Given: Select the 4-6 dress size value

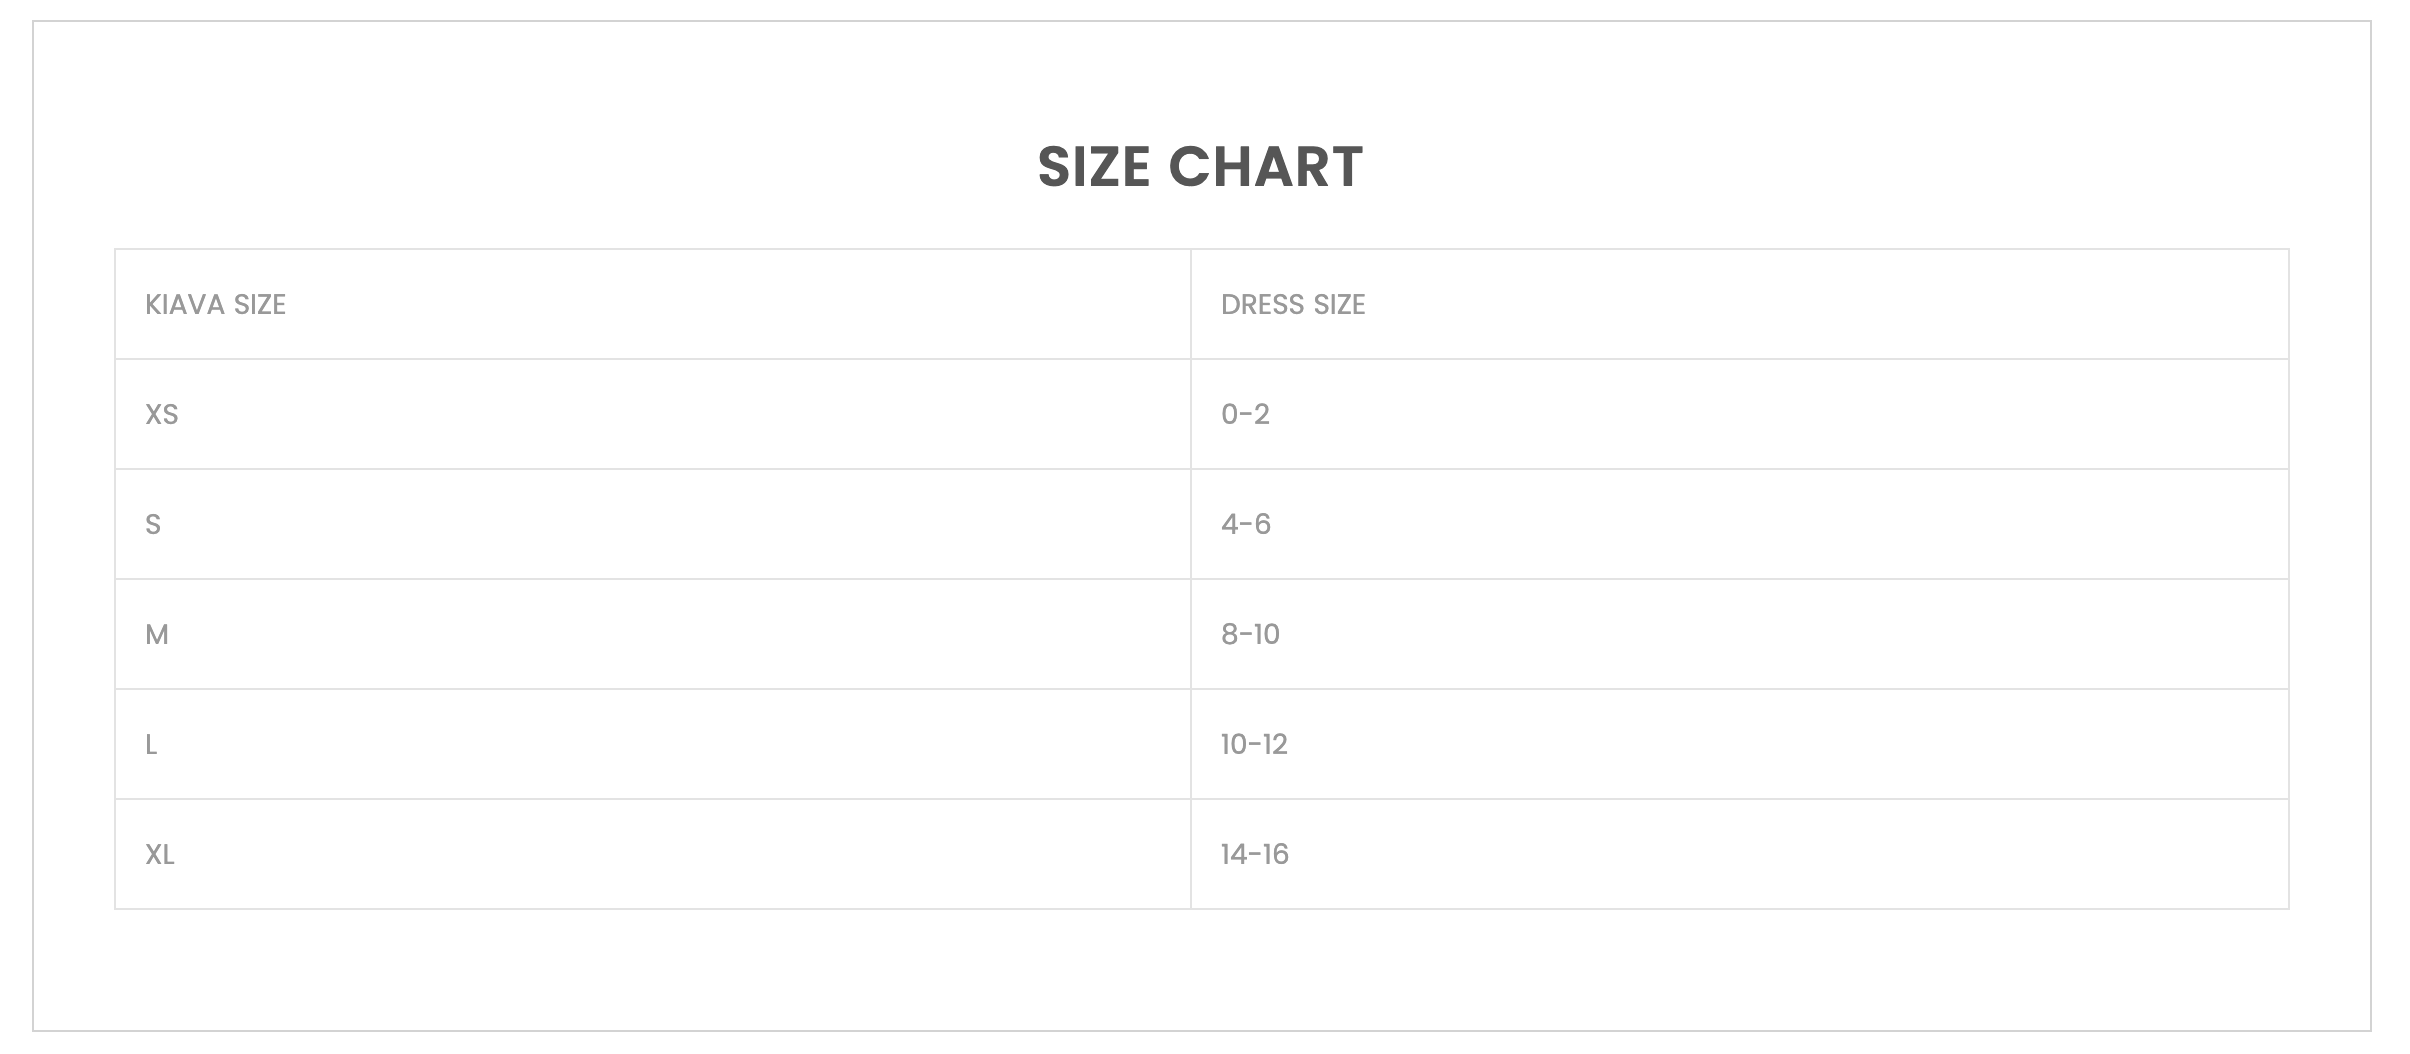Looking at the screenshot, I should (1246, 524).
